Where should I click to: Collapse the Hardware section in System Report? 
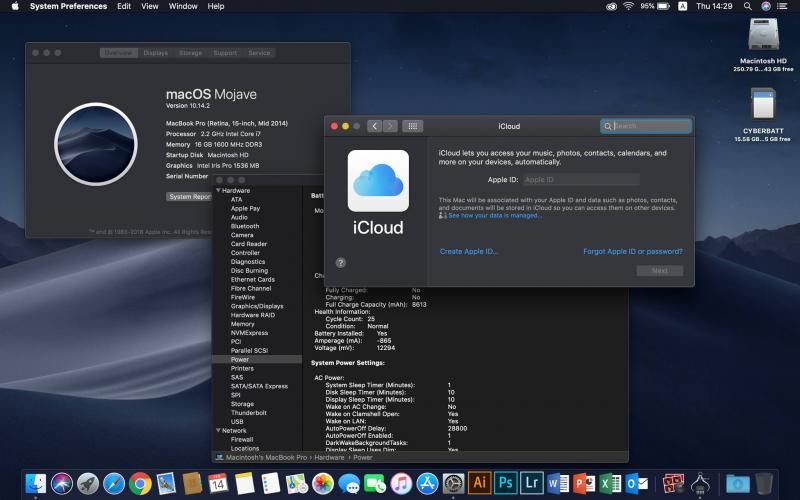coord(218,190)
